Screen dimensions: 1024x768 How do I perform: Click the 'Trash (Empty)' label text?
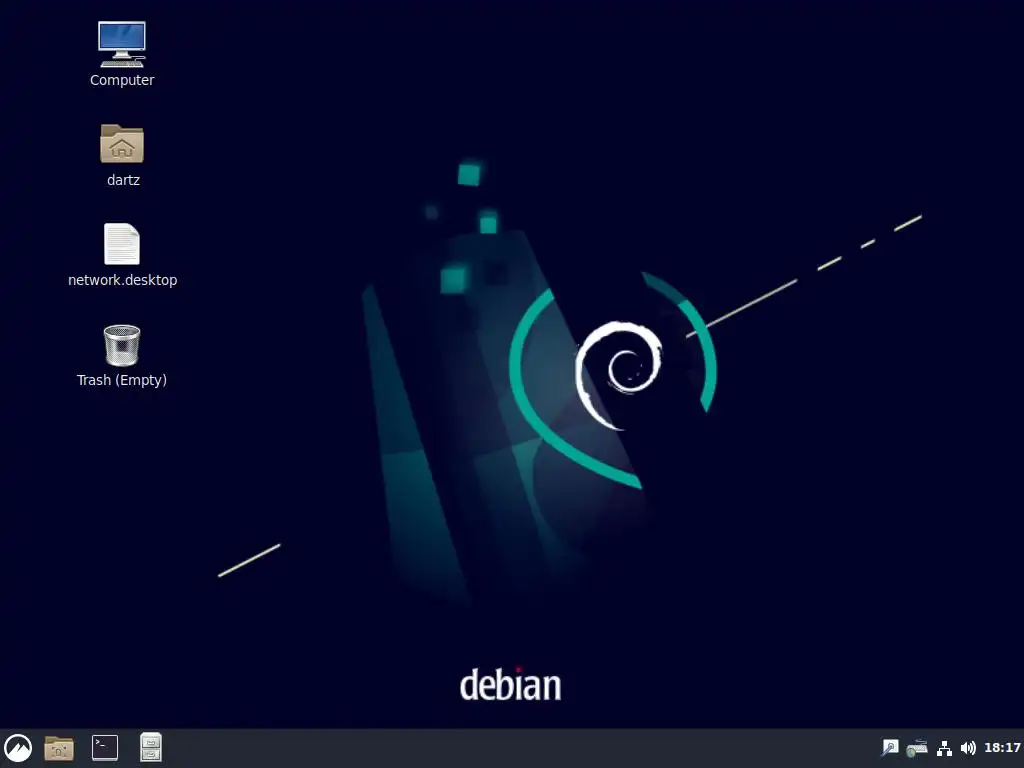[122, 380]
